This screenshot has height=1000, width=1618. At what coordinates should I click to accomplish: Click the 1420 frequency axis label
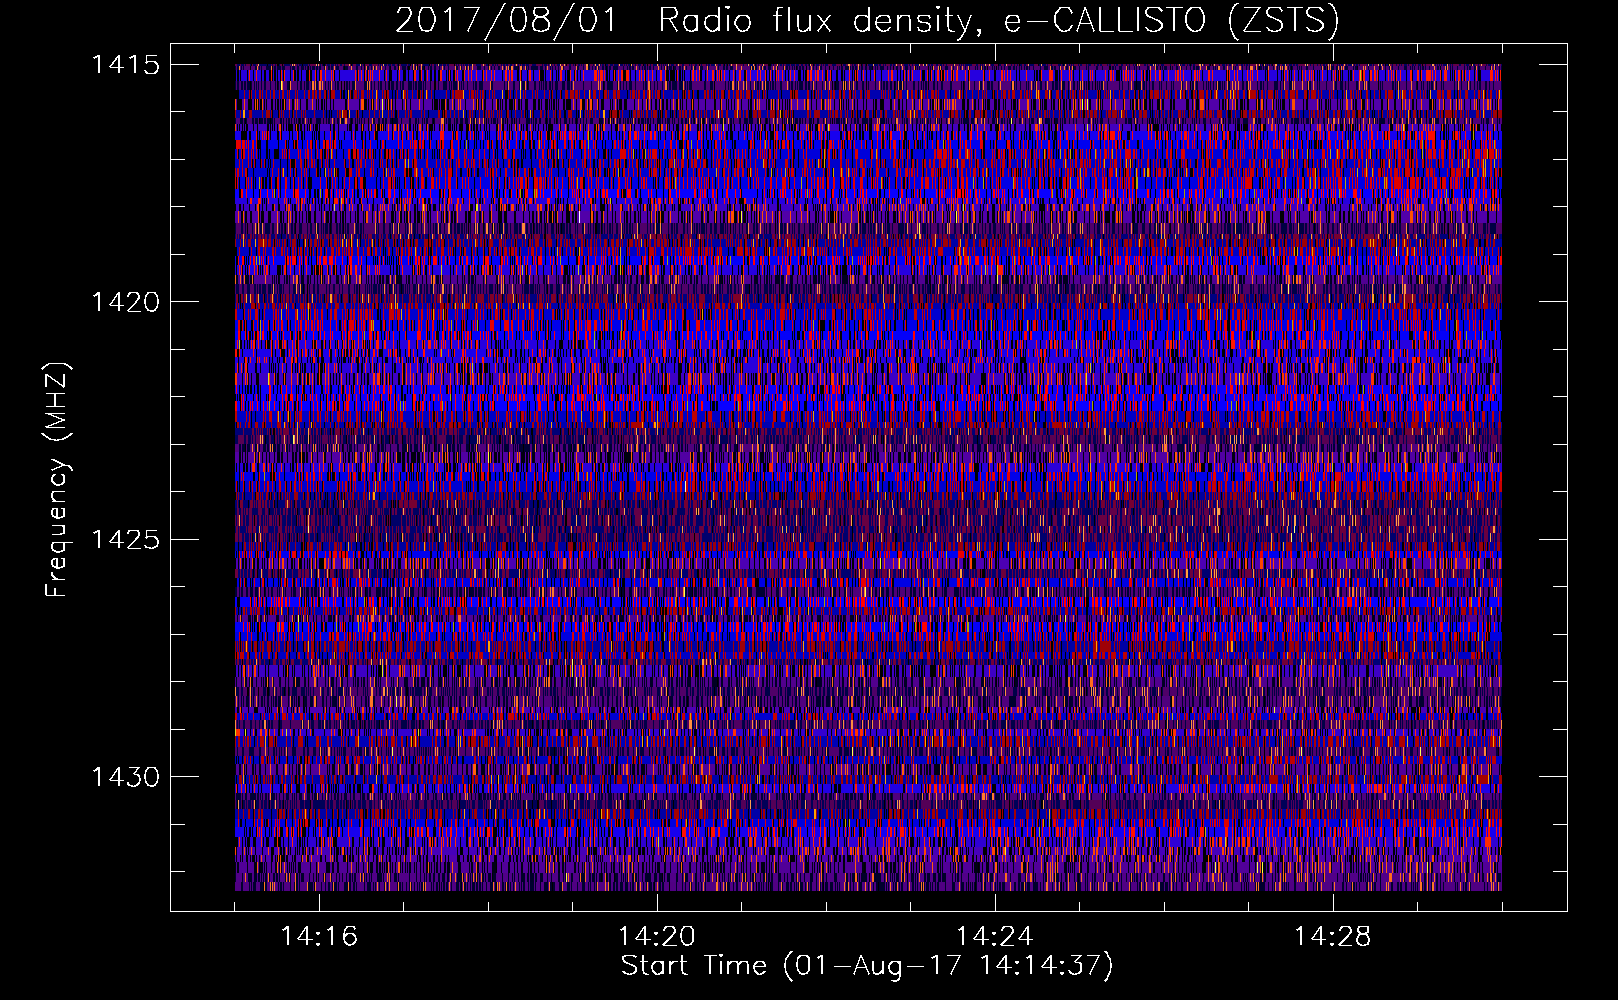pos(125,302)
